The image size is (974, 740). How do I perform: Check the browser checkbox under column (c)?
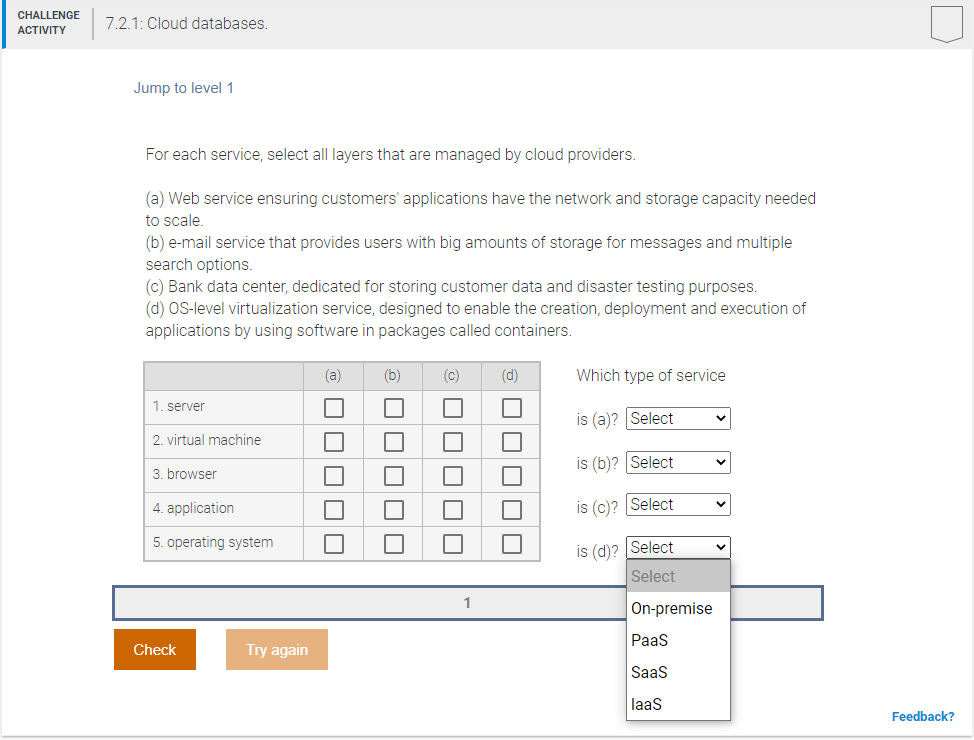(x=452, y=475)
